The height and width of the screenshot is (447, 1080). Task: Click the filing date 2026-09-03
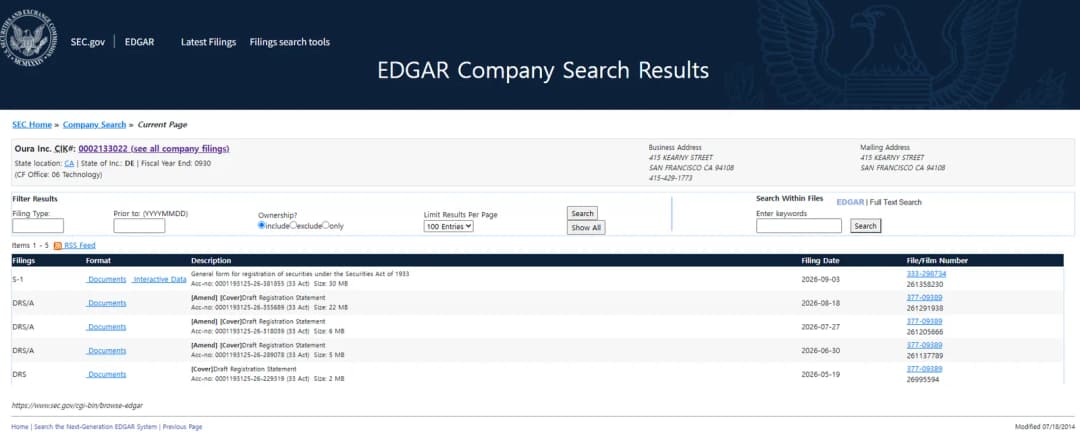point(820,280)
